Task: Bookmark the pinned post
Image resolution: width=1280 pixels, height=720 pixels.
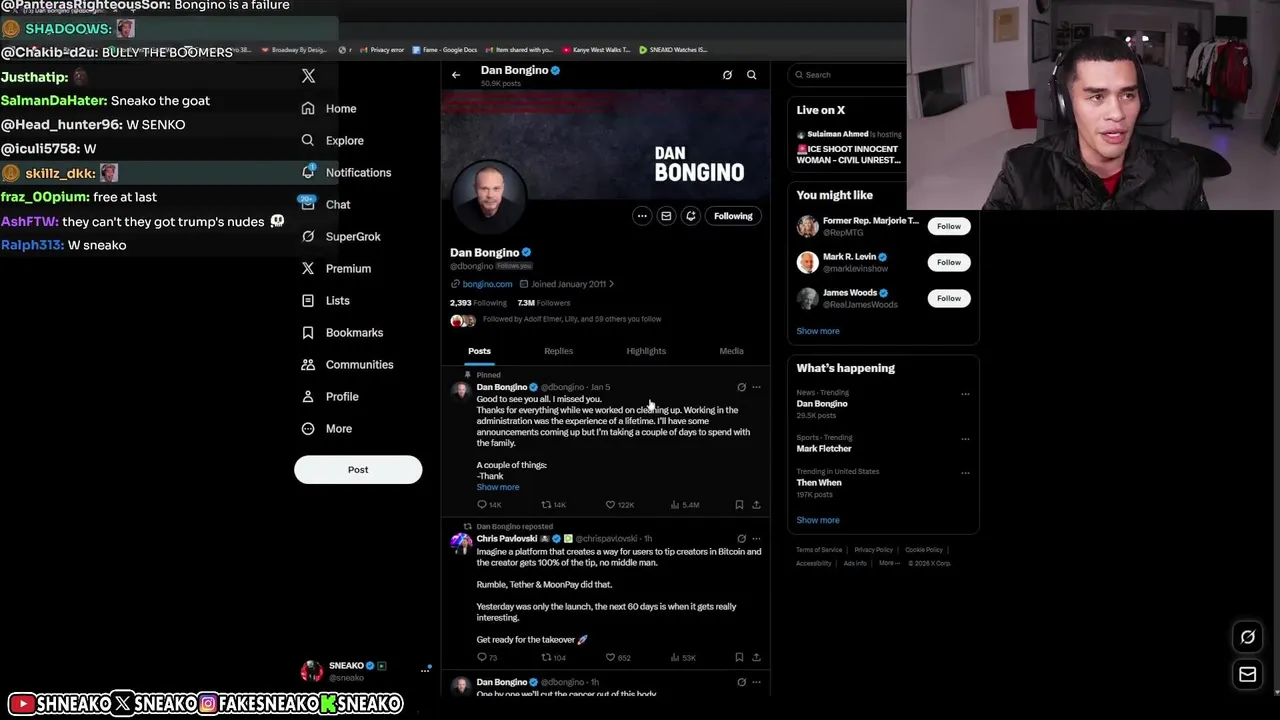Action: pyautogui.click(x=739, y=505)
